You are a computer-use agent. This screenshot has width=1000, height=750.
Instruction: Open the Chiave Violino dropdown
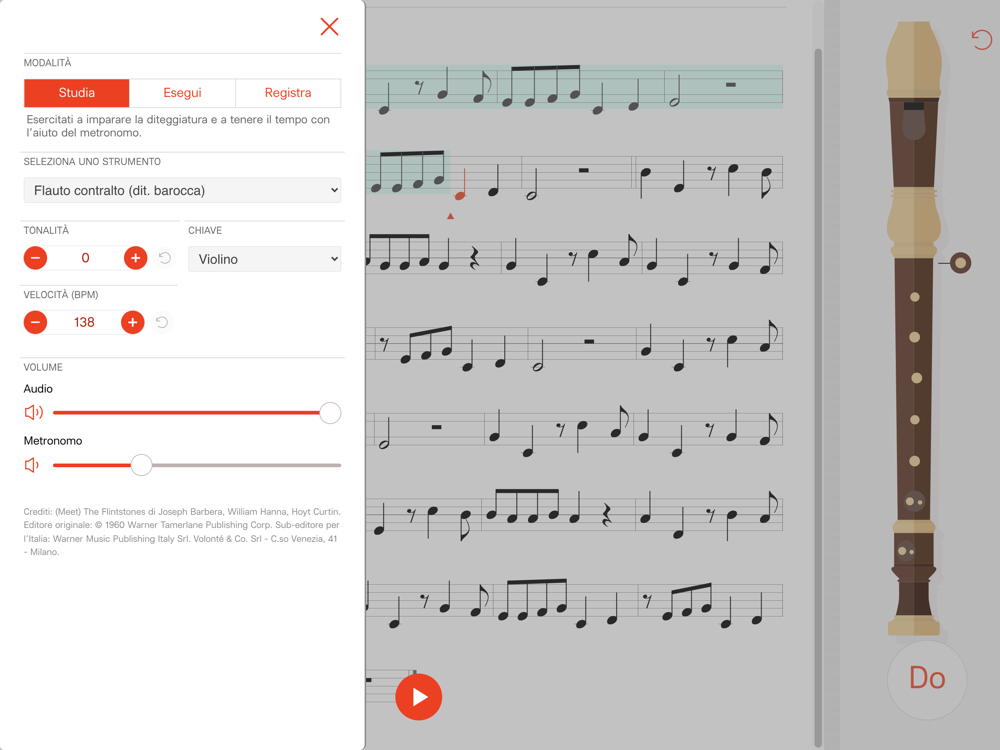(x=265, y=259)
